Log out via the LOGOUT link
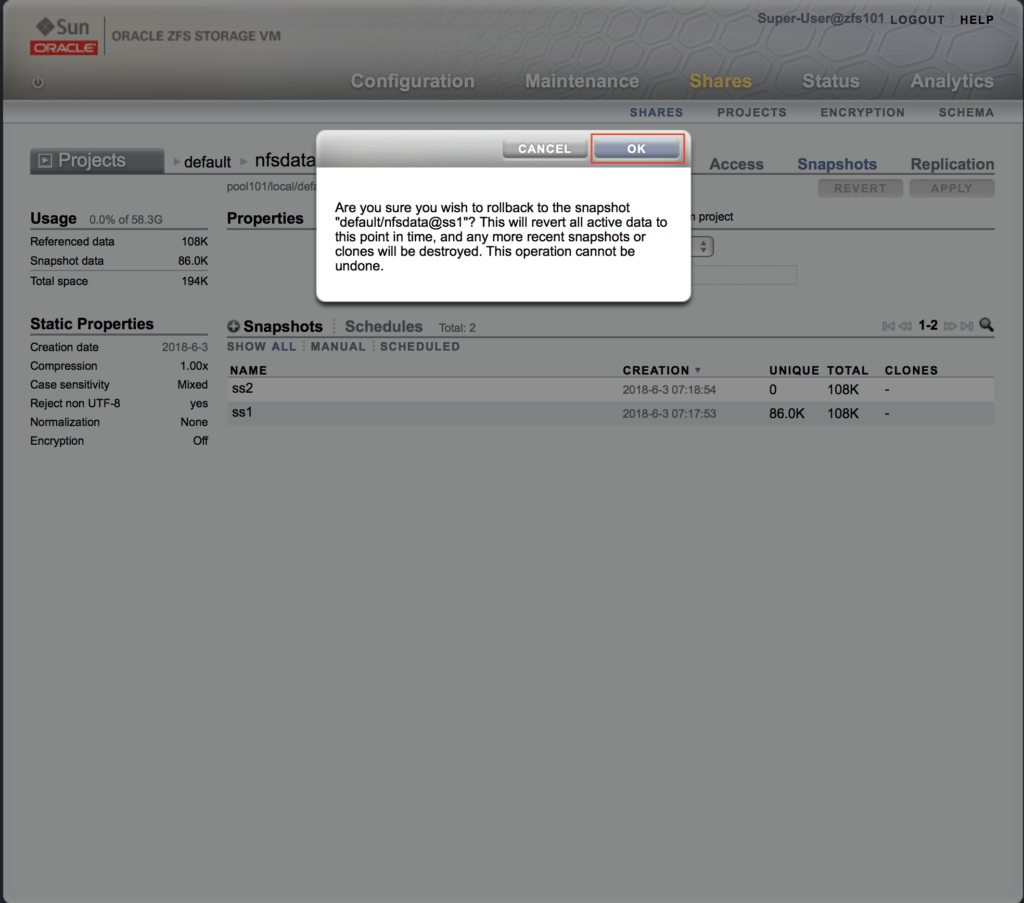The width and height of the screenshot is (1024, 903). coord(918,20)
